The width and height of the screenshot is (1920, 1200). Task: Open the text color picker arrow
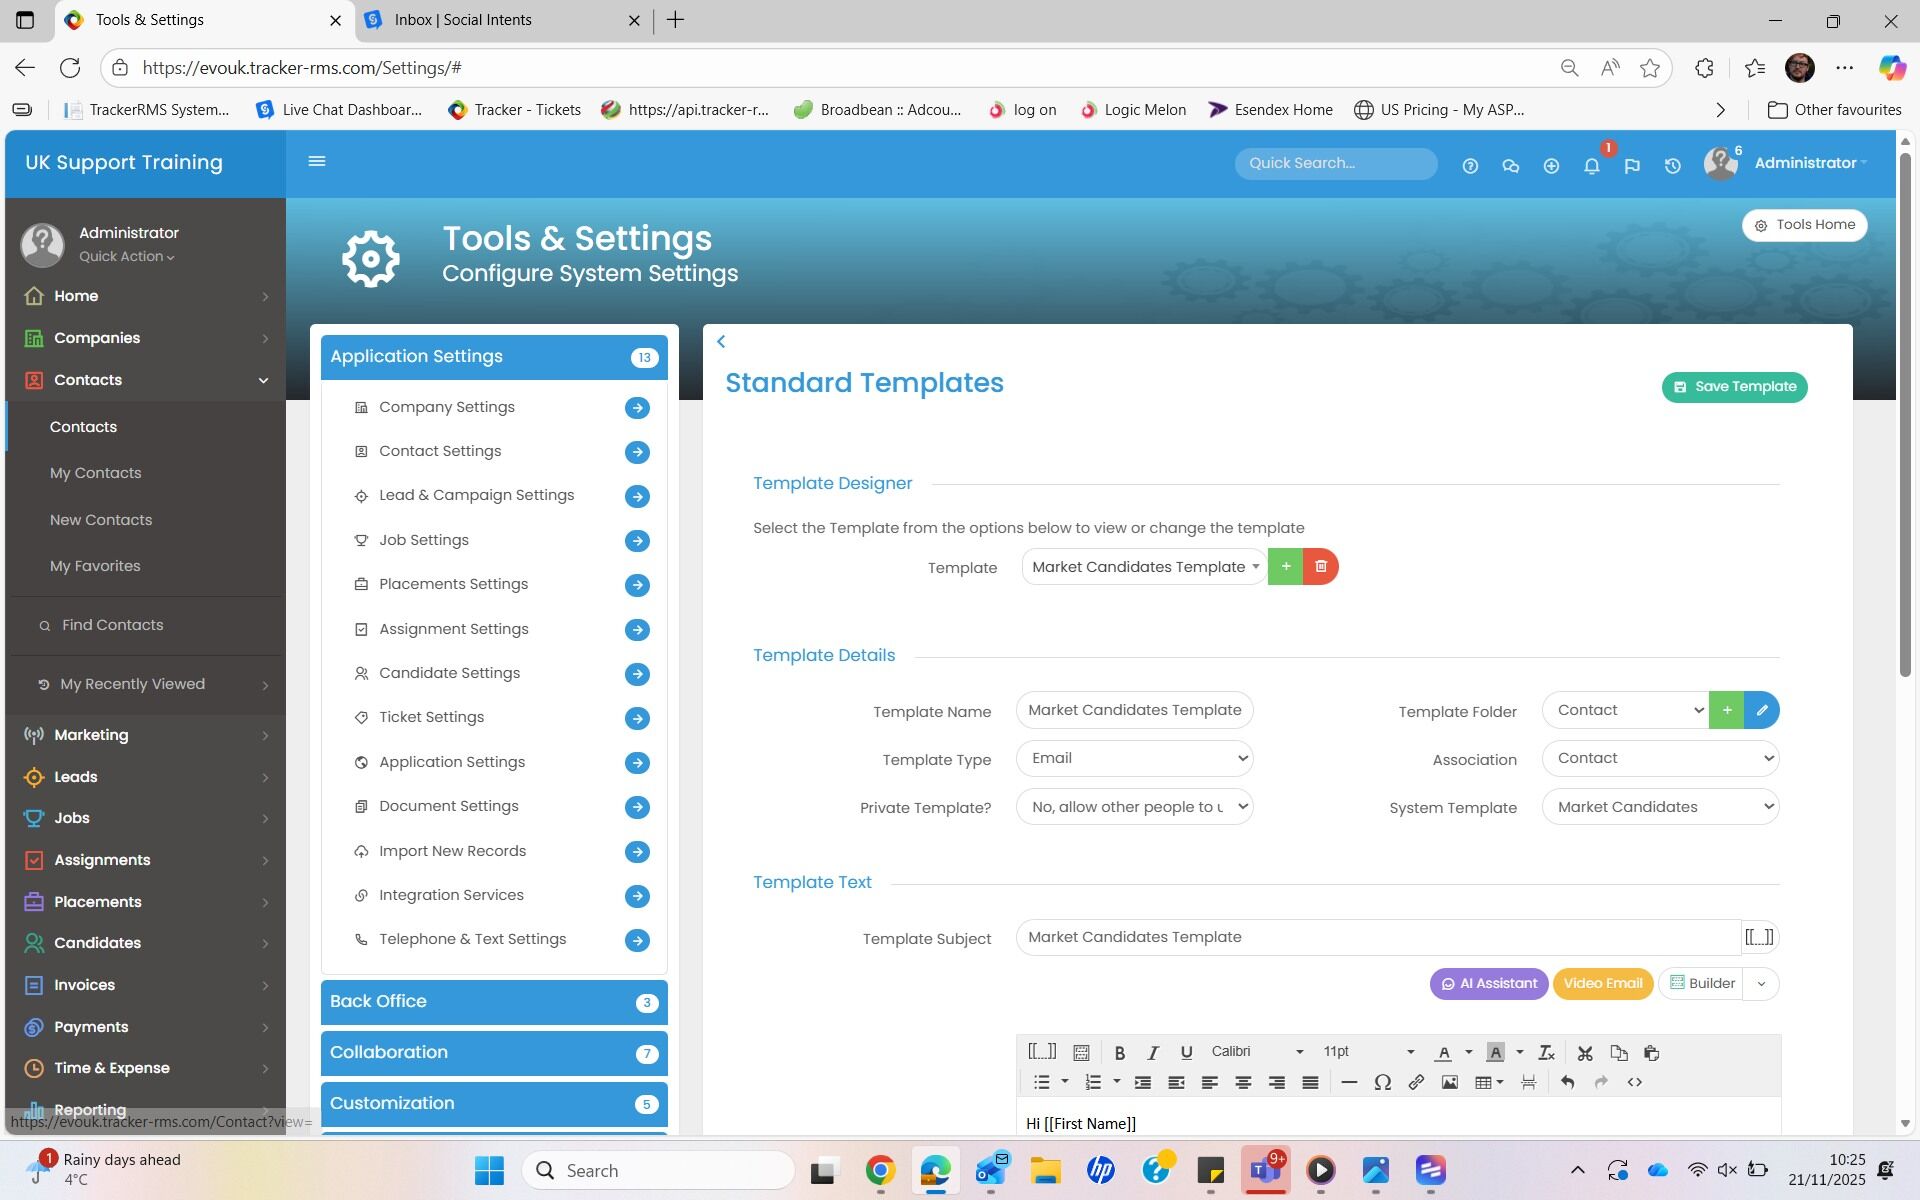pos(1469,1052)
